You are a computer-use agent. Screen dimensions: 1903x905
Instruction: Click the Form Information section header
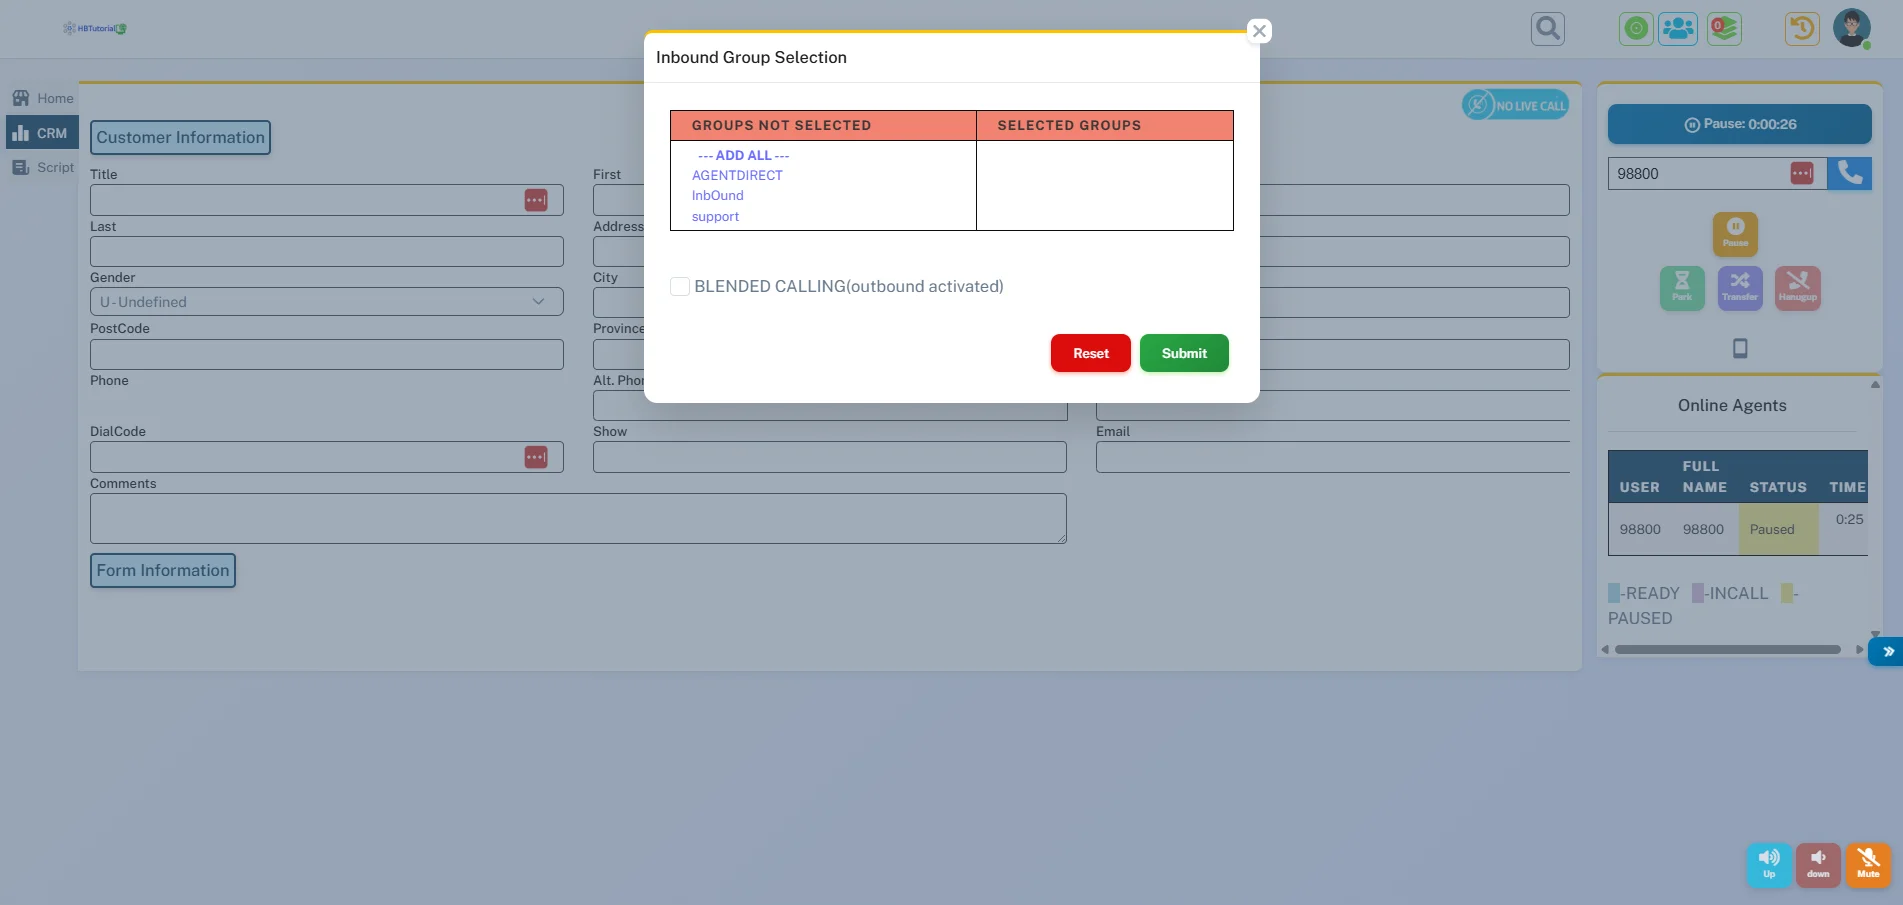click(163, 570)
